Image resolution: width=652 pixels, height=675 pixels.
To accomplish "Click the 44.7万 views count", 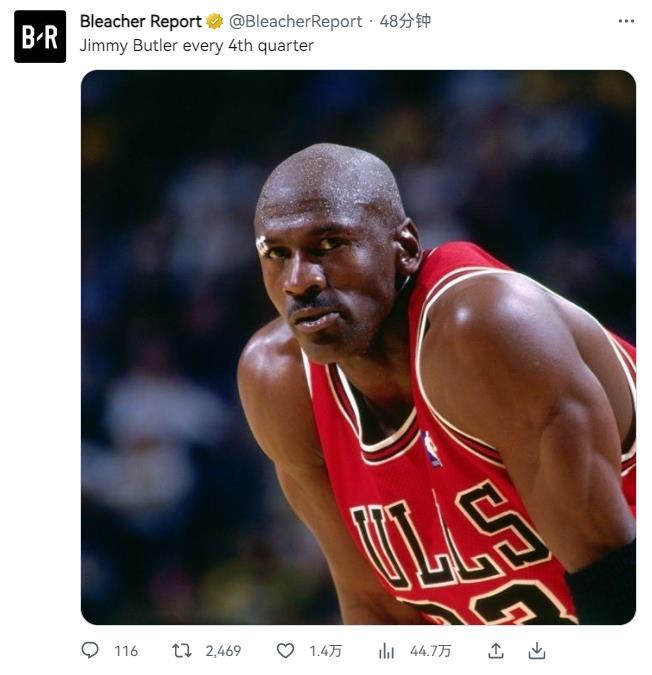I will tap(430, 650).
